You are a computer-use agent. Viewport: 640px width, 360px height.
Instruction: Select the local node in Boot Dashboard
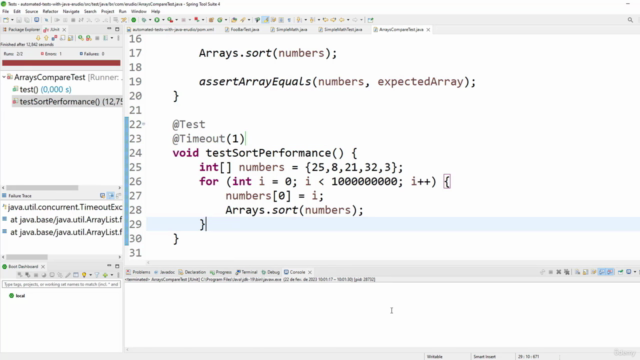(17, 296)
